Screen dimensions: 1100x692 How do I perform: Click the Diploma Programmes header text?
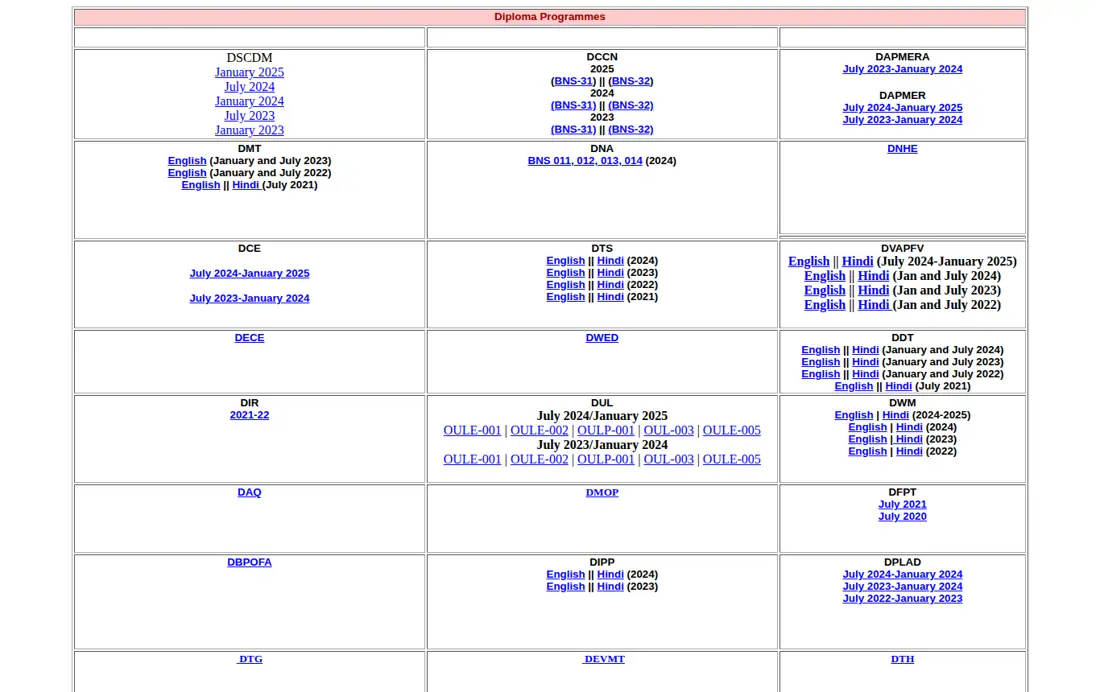549,17
